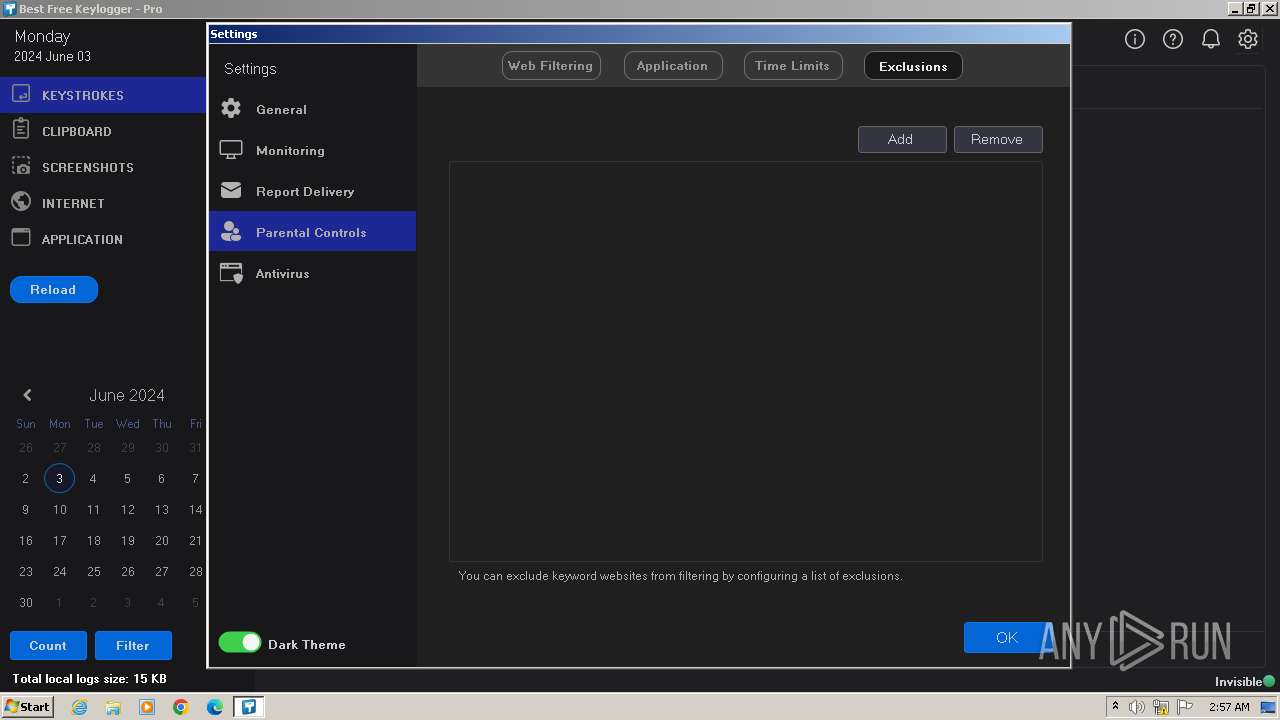Open the General settings section
This screenshot has width=1280, height=720.
coord(312,109)
